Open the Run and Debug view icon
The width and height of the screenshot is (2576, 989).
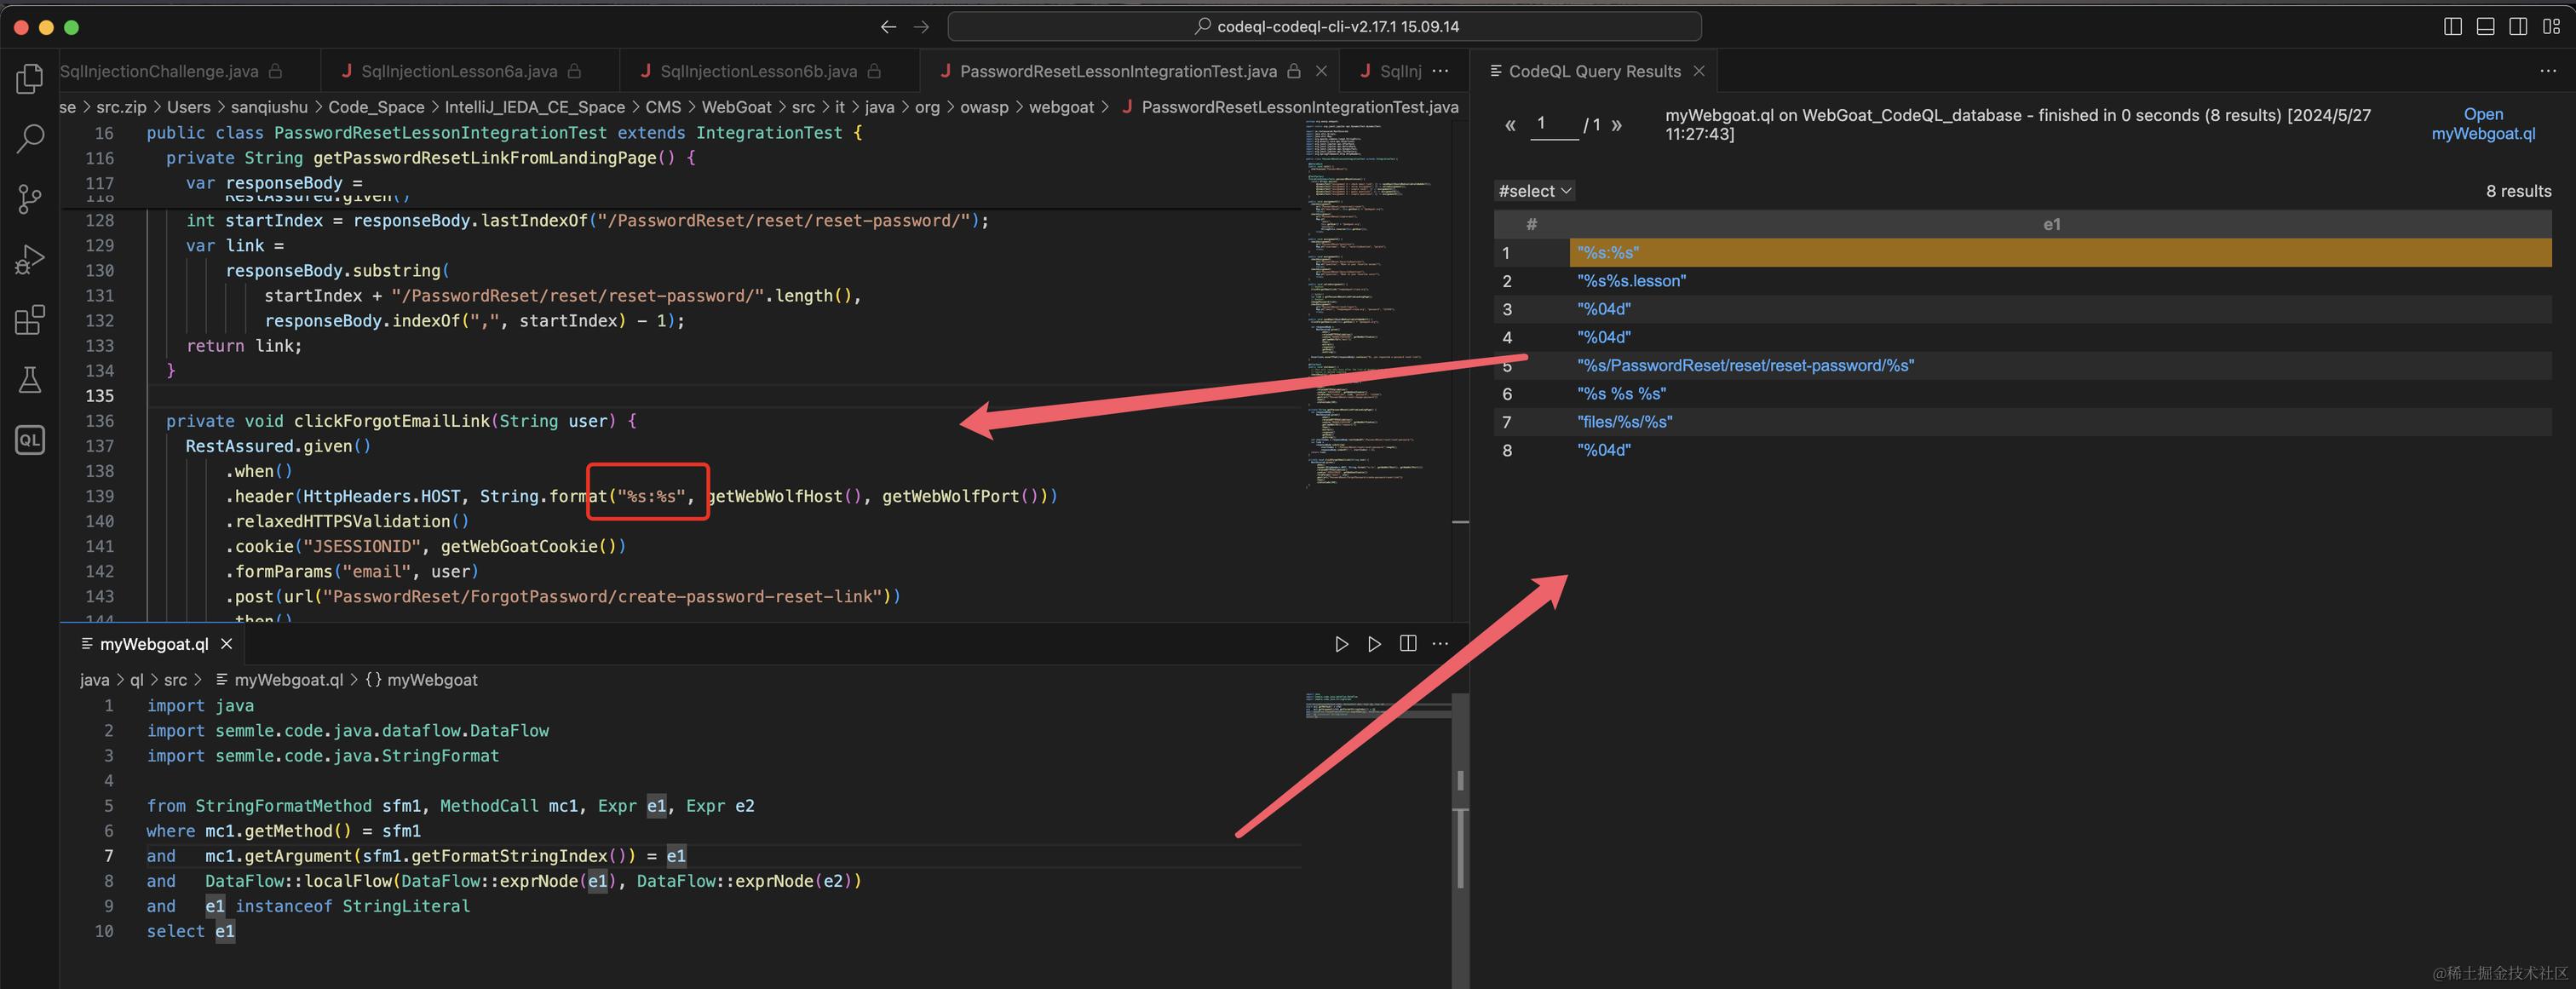(30, 259)
